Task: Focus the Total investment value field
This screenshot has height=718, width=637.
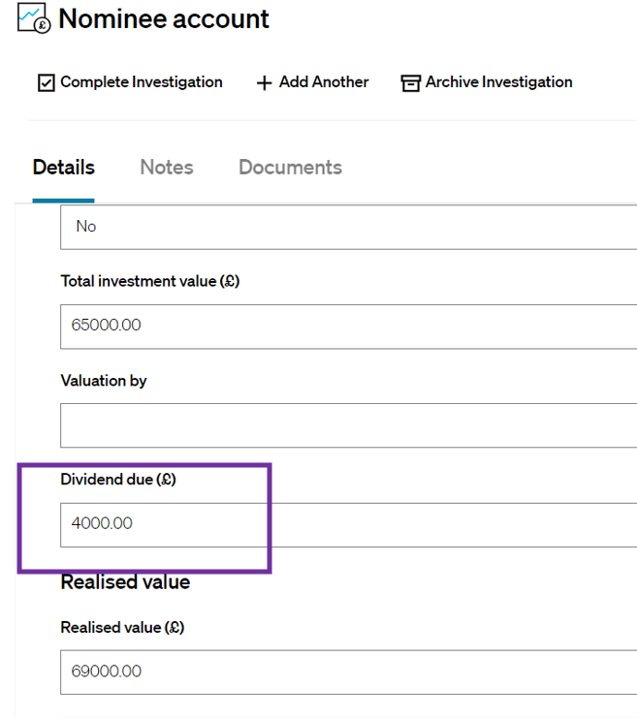Action: pyautogui.click(x=348, y=326)
